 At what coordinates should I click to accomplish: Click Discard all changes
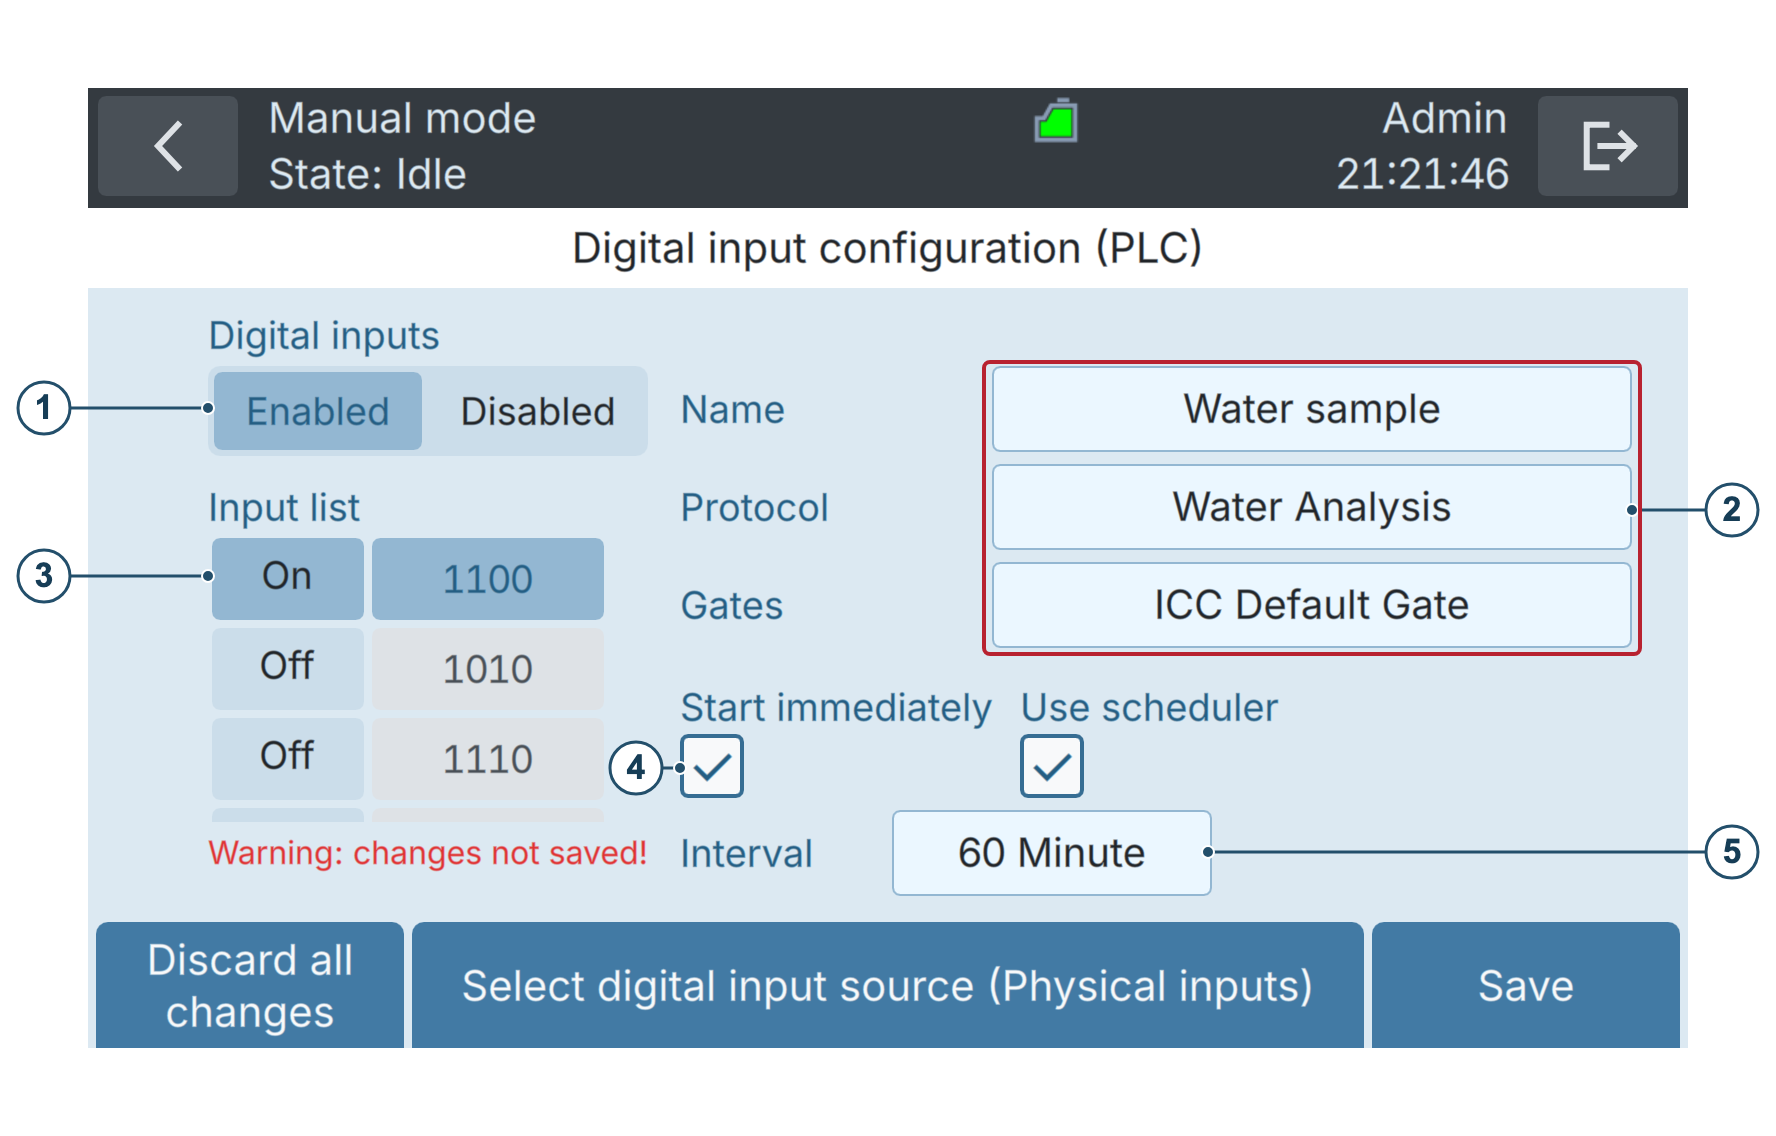[x=250, y=985]
